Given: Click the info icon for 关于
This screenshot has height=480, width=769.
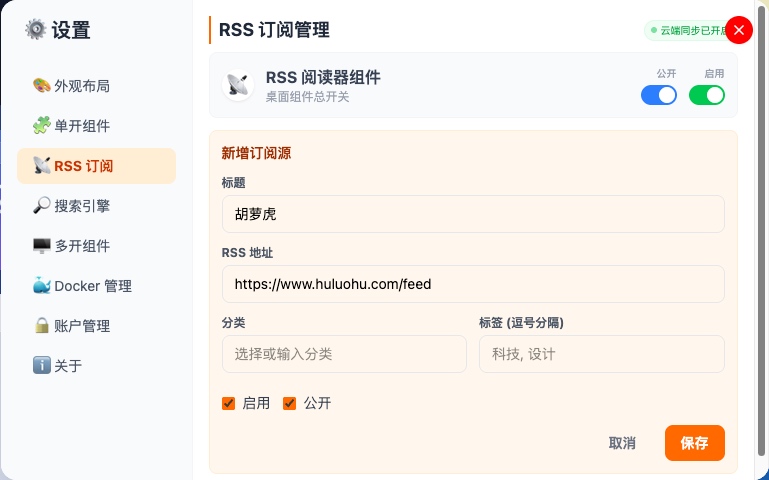Looking at the screenshot, I should [42, 365].
